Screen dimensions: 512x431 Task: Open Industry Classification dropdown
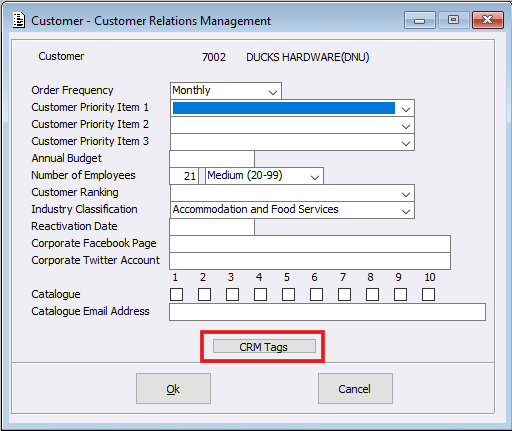(292, 210)
